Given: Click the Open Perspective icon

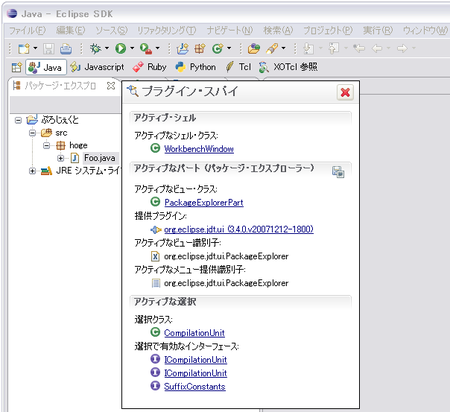Looking at the screenshot, I should tap(16, 67).
